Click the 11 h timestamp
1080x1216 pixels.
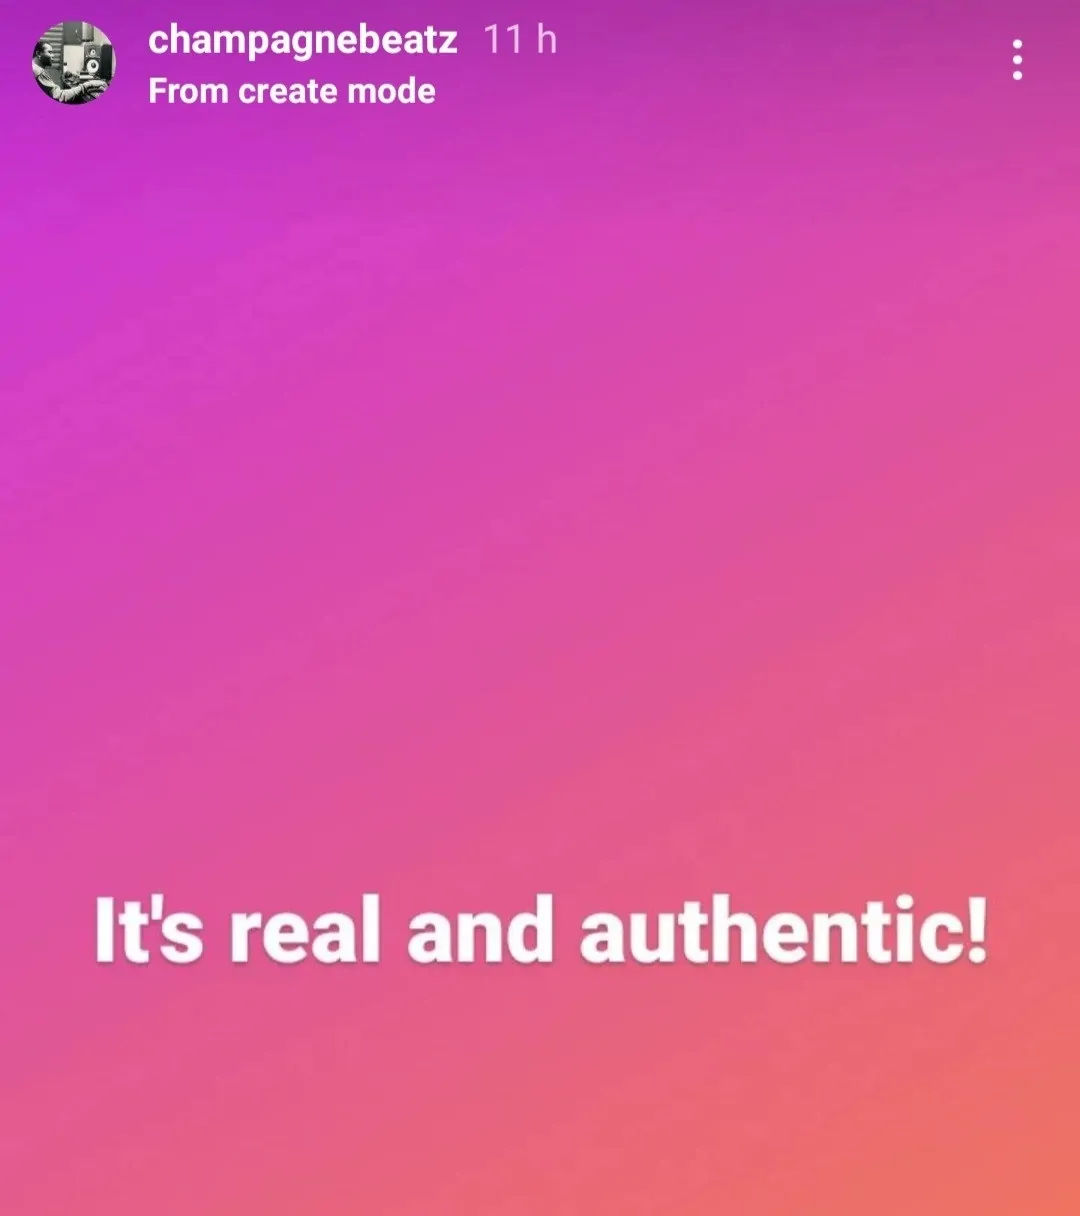pos(520,40)
